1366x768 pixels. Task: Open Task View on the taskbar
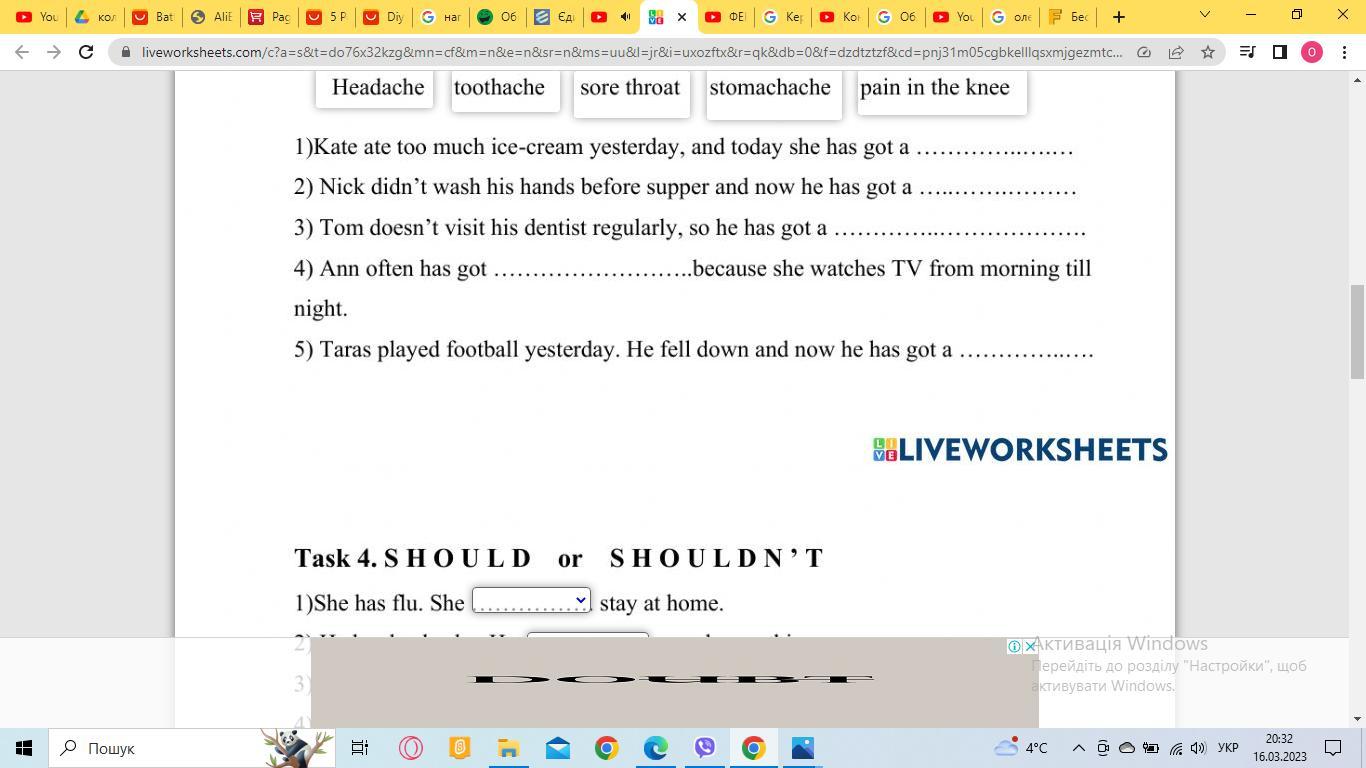[360, 748]
